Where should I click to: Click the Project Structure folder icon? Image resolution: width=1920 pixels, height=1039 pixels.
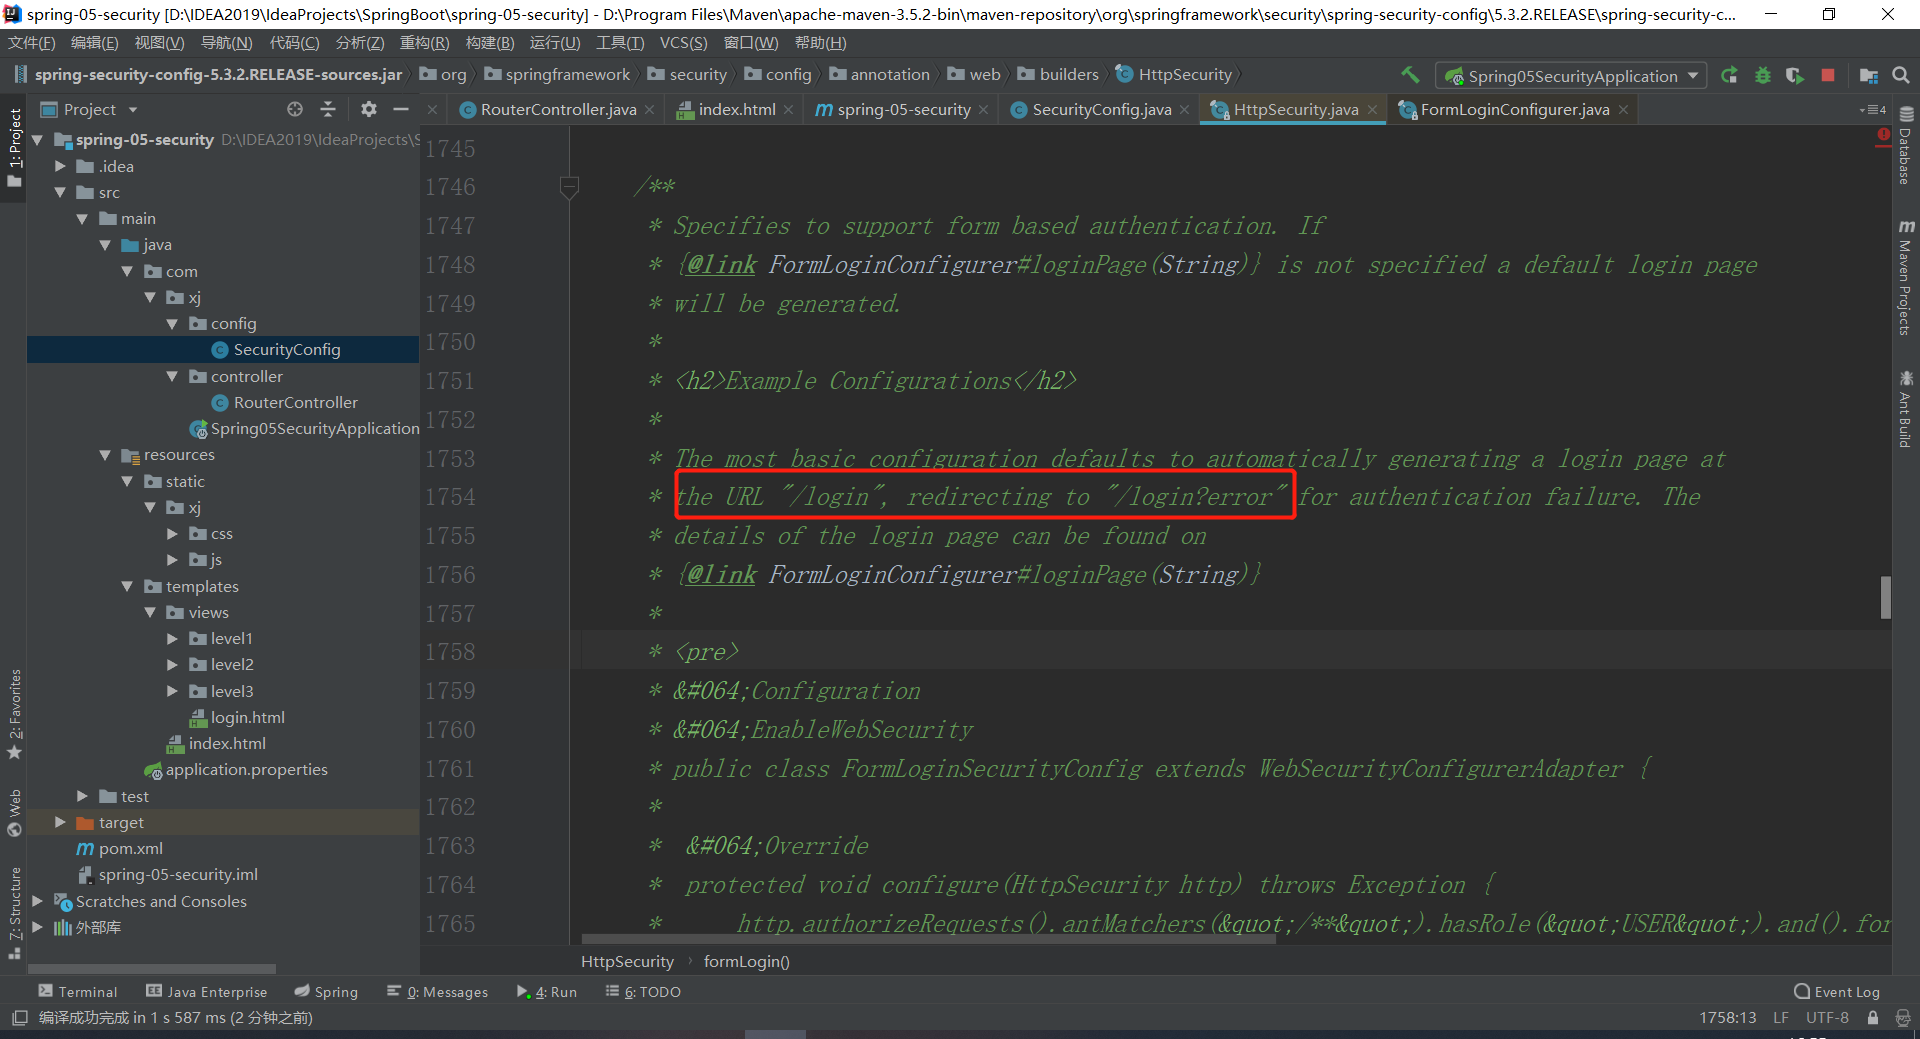[x=1868, y=76]
